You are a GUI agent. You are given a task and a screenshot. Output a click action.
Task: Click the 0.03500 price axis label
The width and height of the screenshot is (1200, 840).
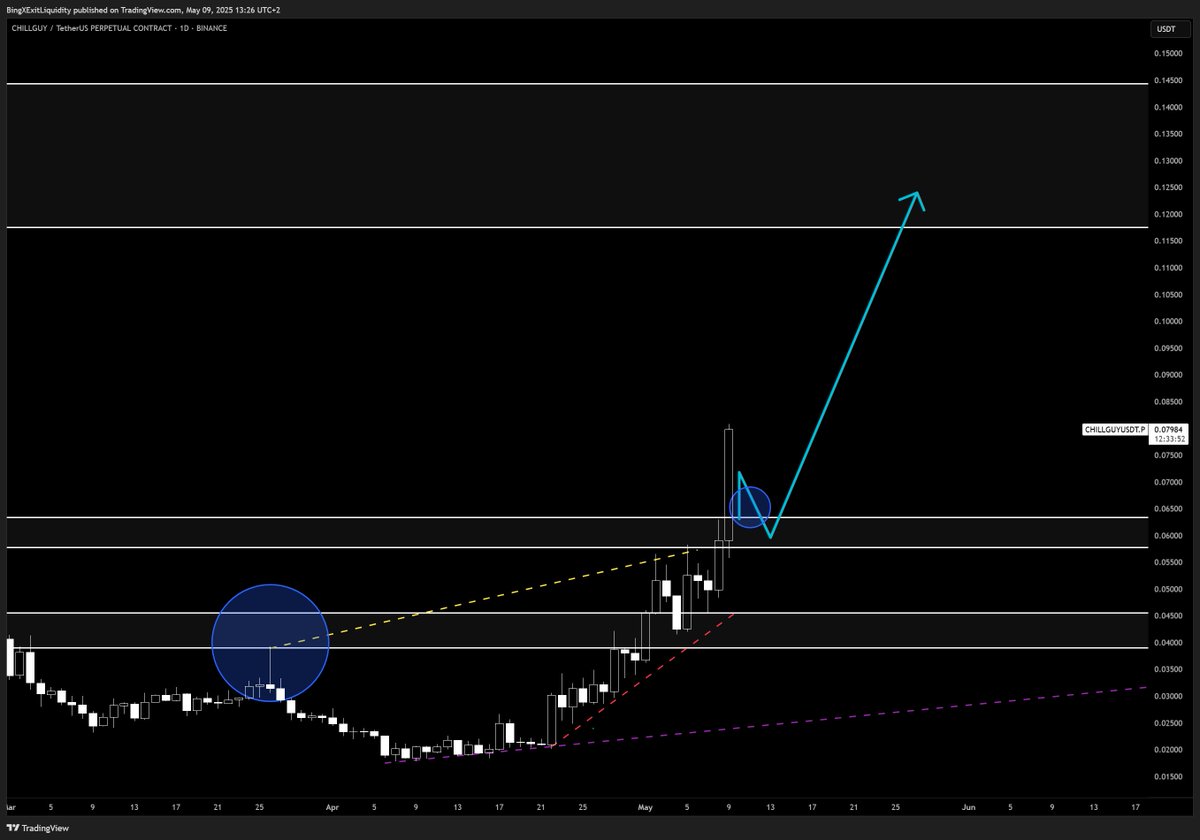(1167, 670)
